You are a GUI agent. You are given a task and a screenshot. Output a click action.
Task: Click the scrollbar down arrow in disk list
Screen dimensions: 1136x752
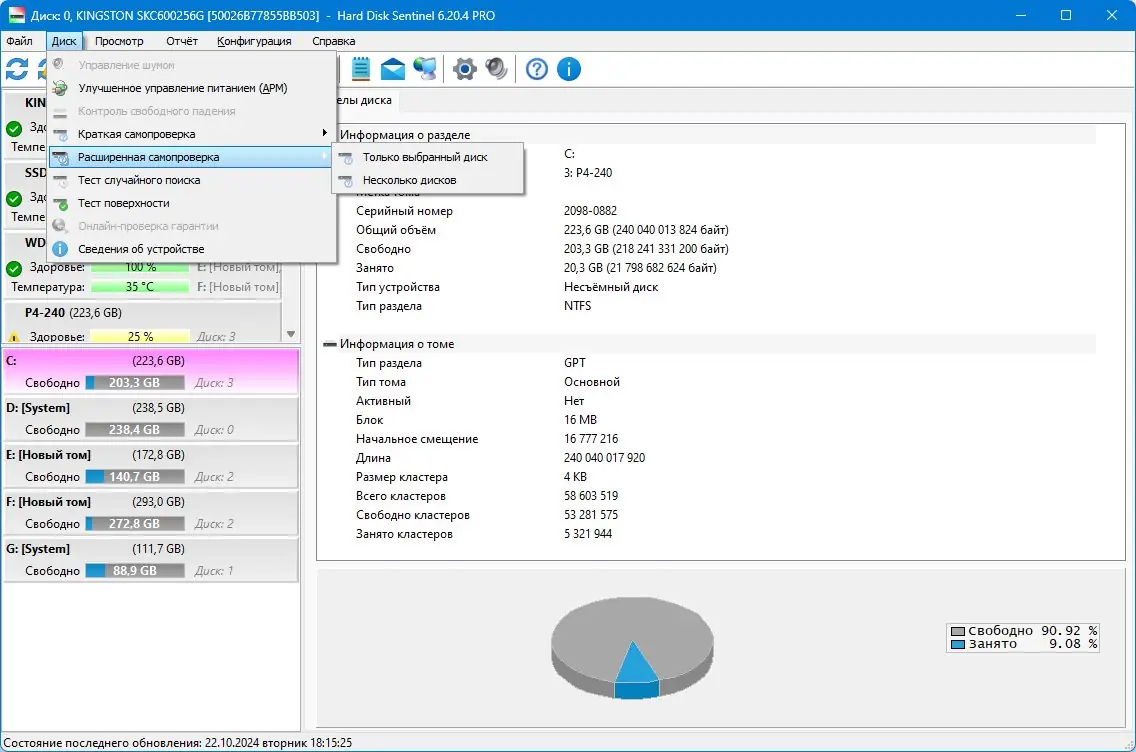[x=291, y=333]
